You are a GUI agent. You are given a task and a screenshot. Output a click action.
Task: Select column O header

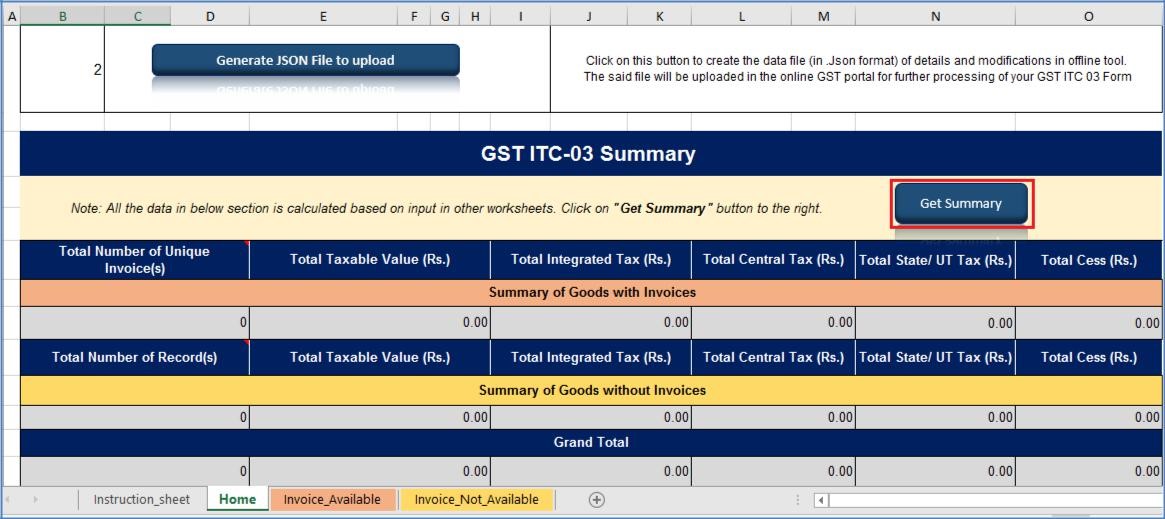(1088, 16)
